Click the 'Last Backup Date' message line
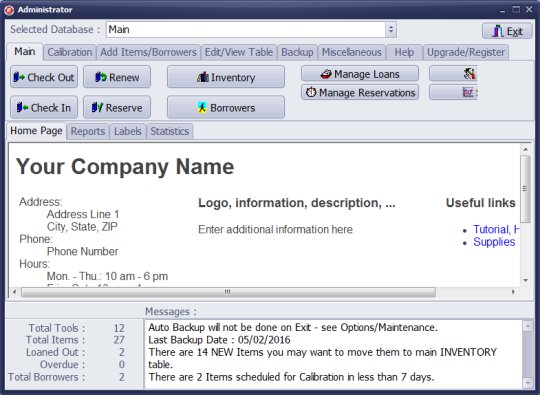Screen dimensions: 540x395 coord(219,340)
